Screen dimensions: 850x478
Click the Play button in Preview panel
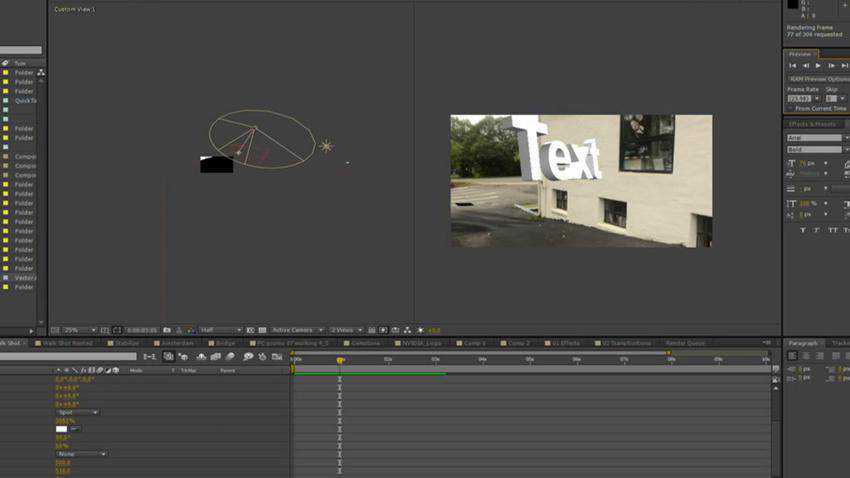[818, 66]
